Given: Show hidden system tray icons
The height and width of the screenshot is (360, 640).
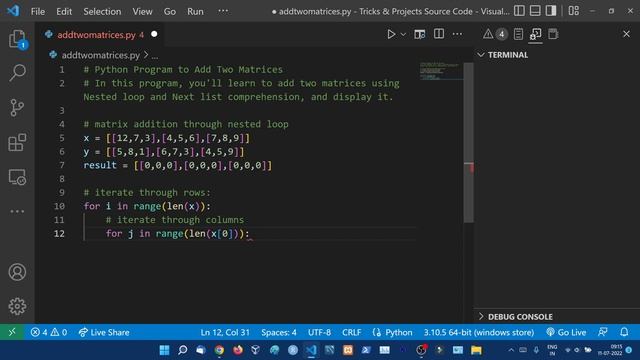Looking at the screenshot, I should (x=511, y=350).
